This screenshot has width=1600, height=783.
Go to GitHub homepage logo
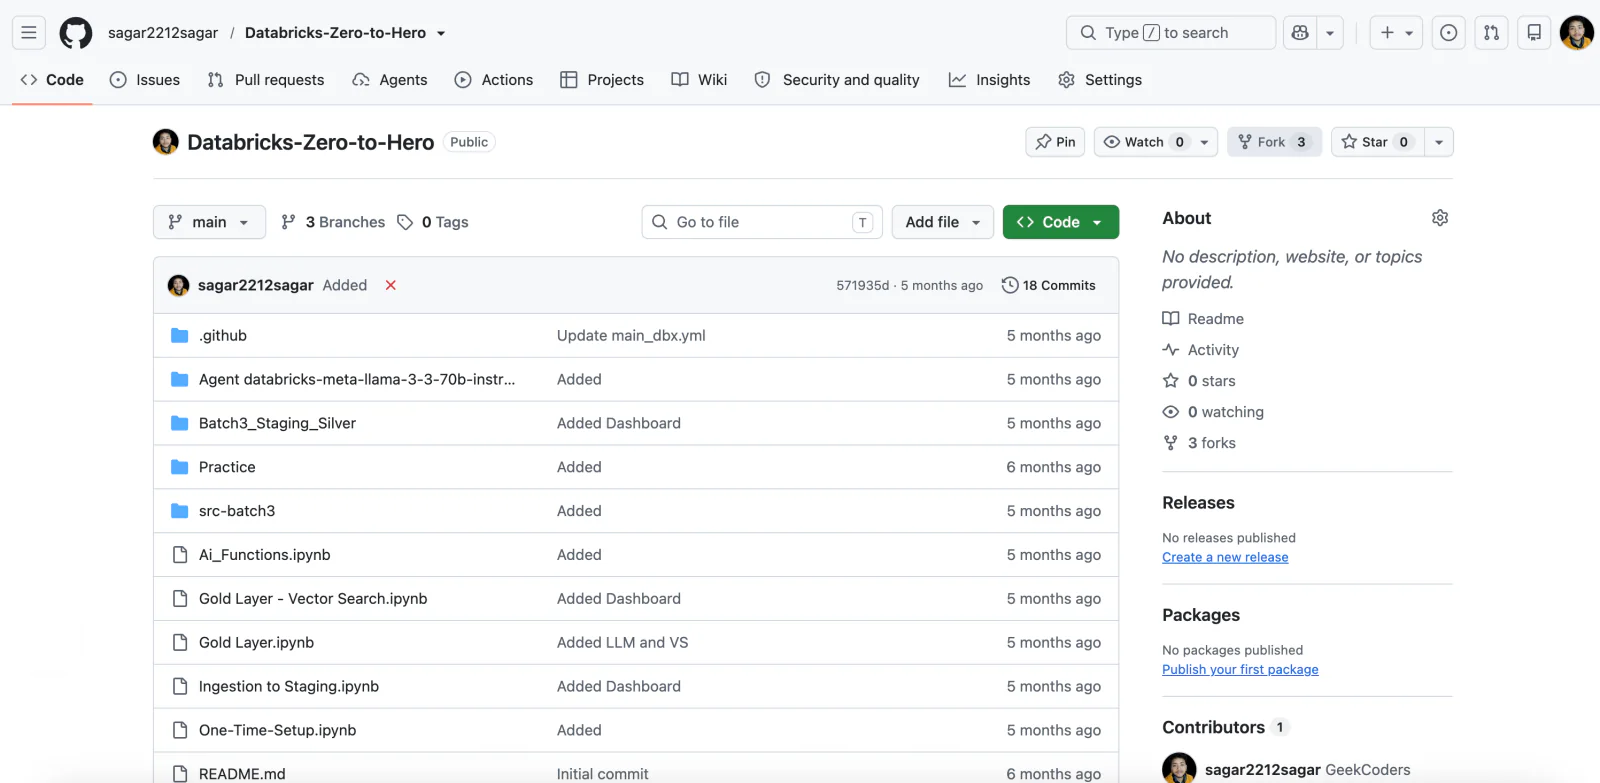coord(76,33)
